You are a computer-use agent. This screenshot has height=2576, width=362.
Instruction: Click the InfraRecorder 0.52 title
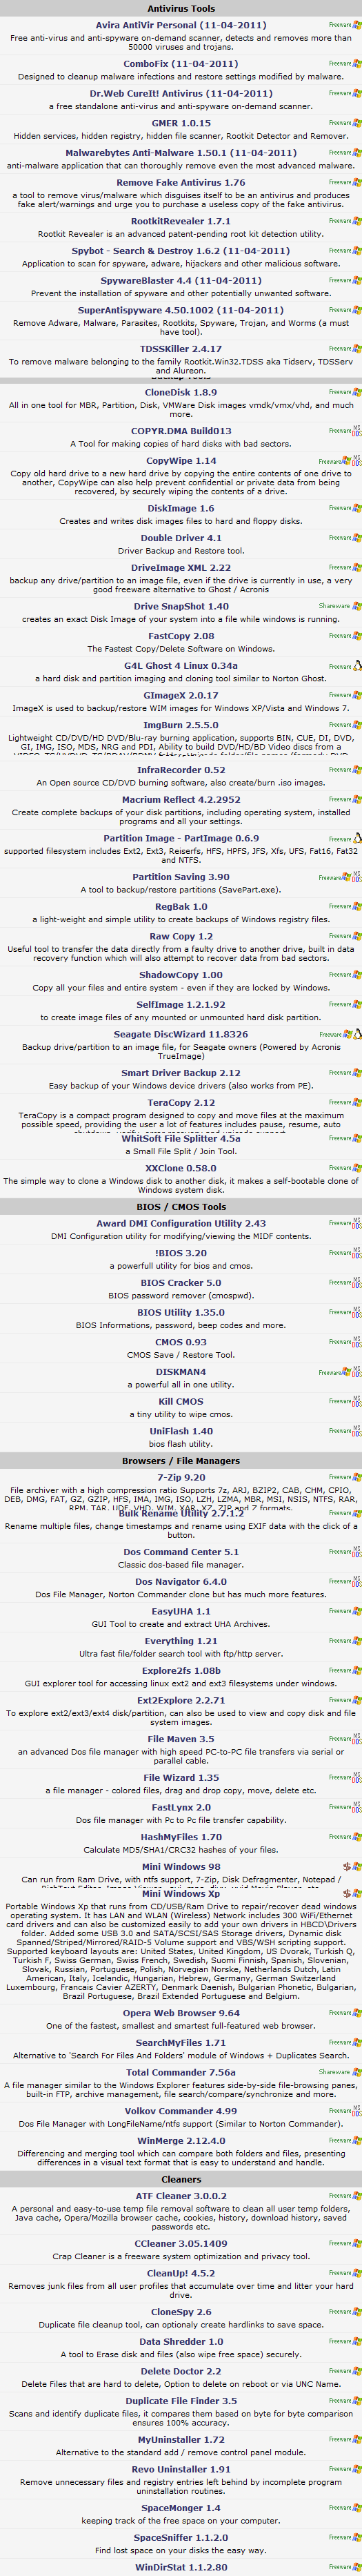tap(181, 770)
